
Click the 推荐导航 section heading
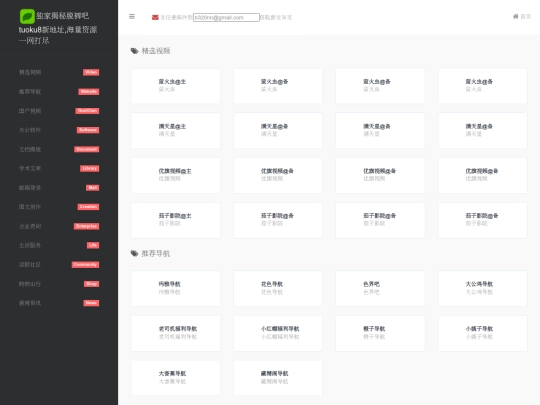pyautogui.click(x=156, y=254)
